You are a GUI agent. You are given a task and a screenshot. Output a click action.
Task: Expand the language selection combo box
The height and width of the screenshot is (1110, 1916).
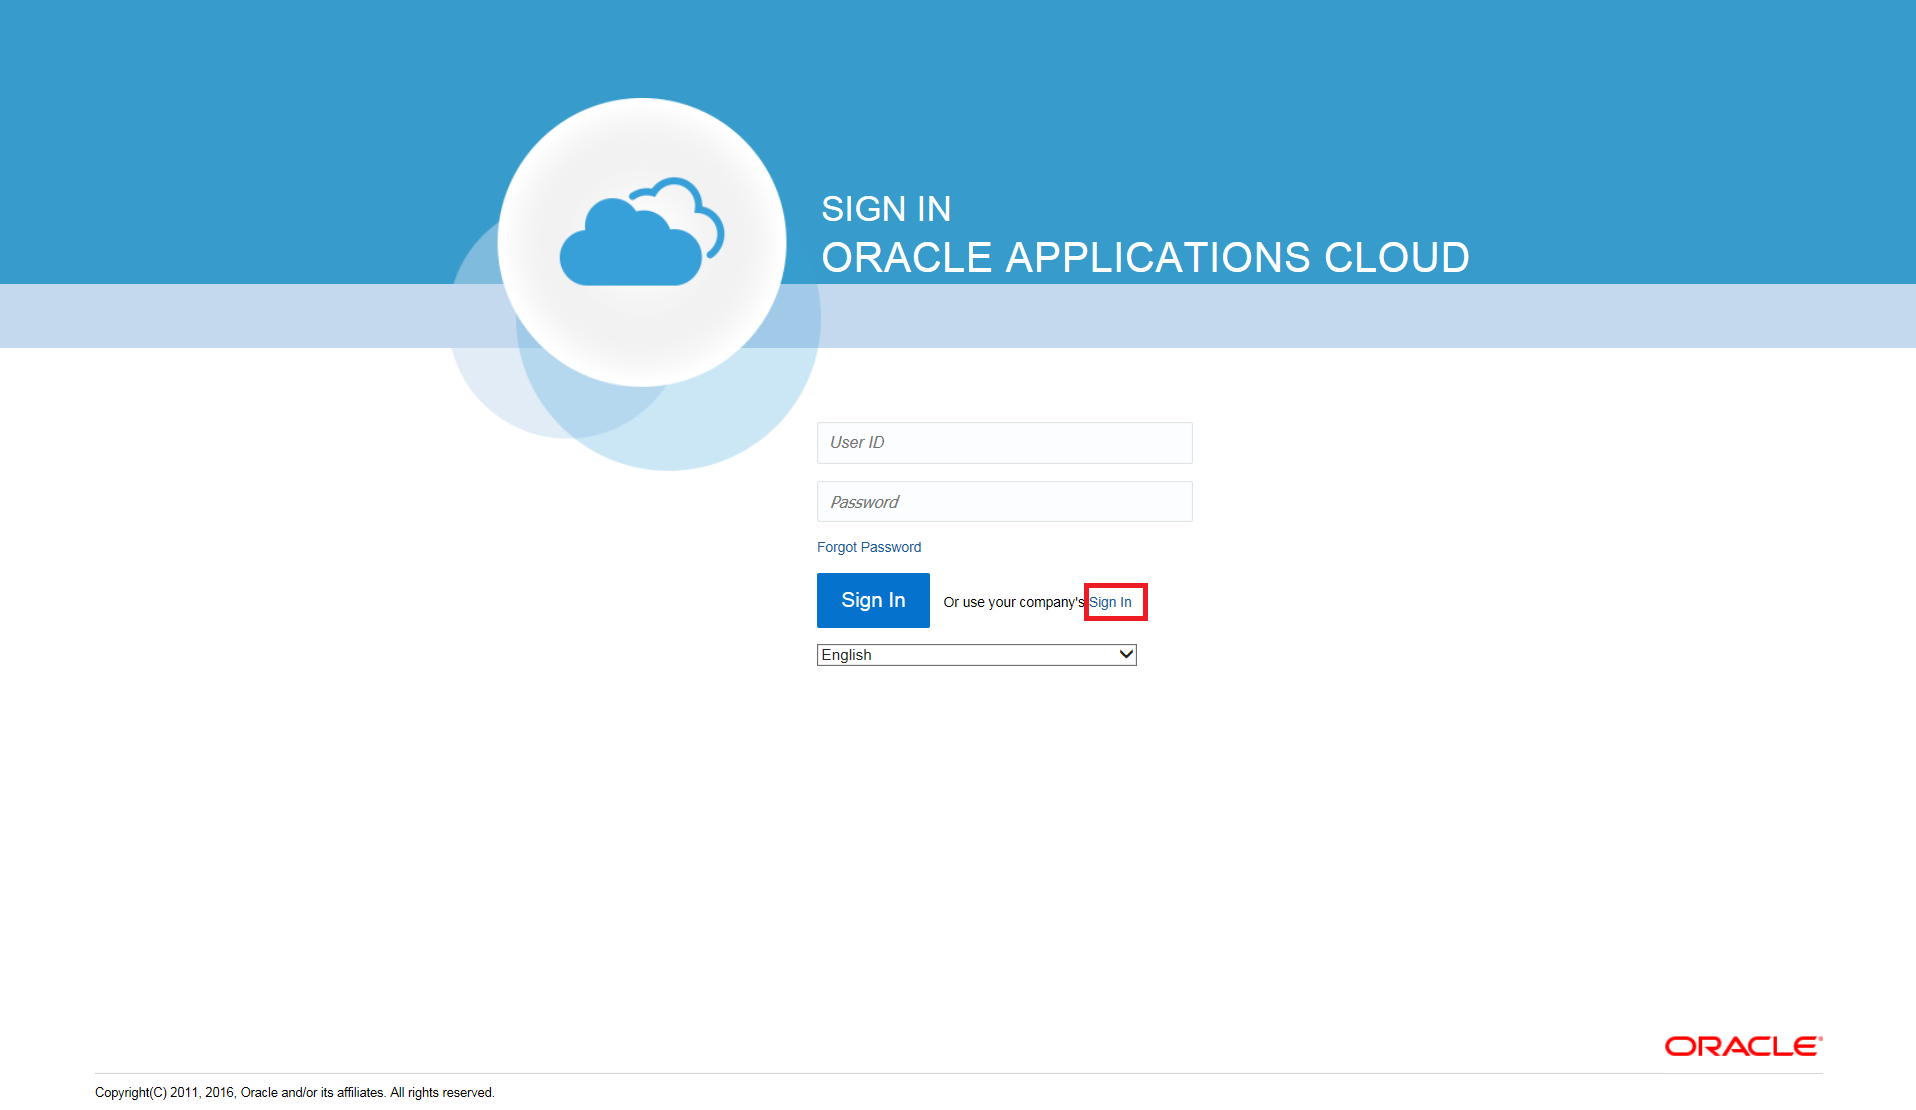pyautogui.click(x=975, y=654)
